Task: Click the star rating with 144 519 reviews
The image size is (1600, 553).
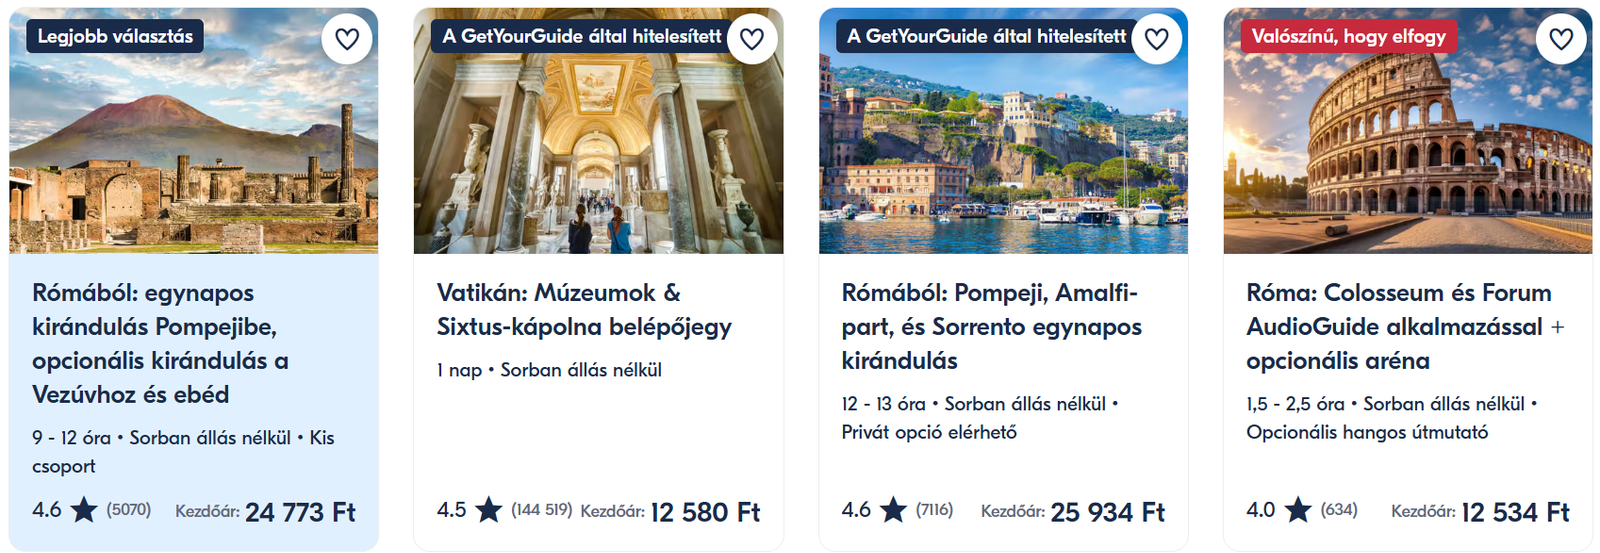Action: point(488,510)
